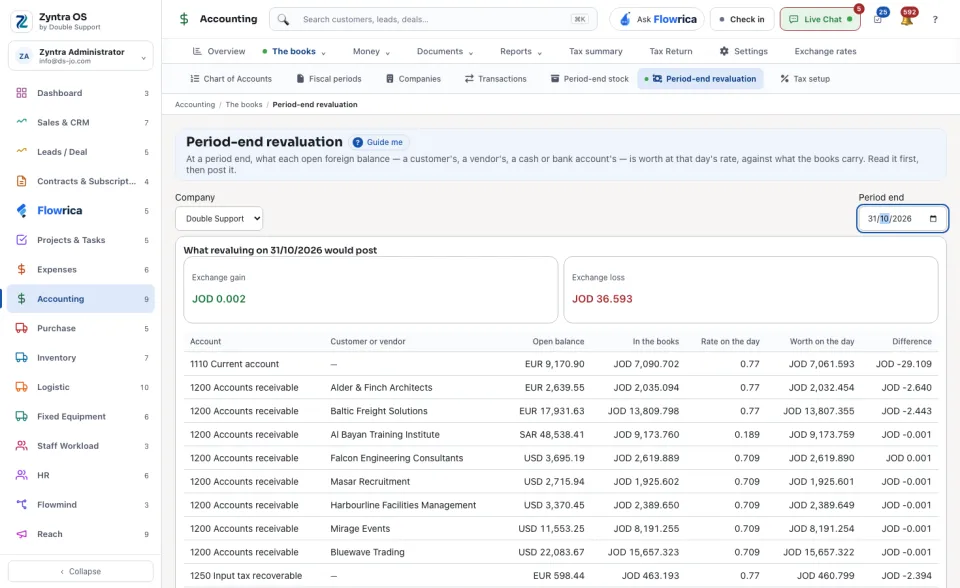Go to Purchase module
Image resolution: width=960 pixels, height=588 pixels.
(x=81, y=328)
